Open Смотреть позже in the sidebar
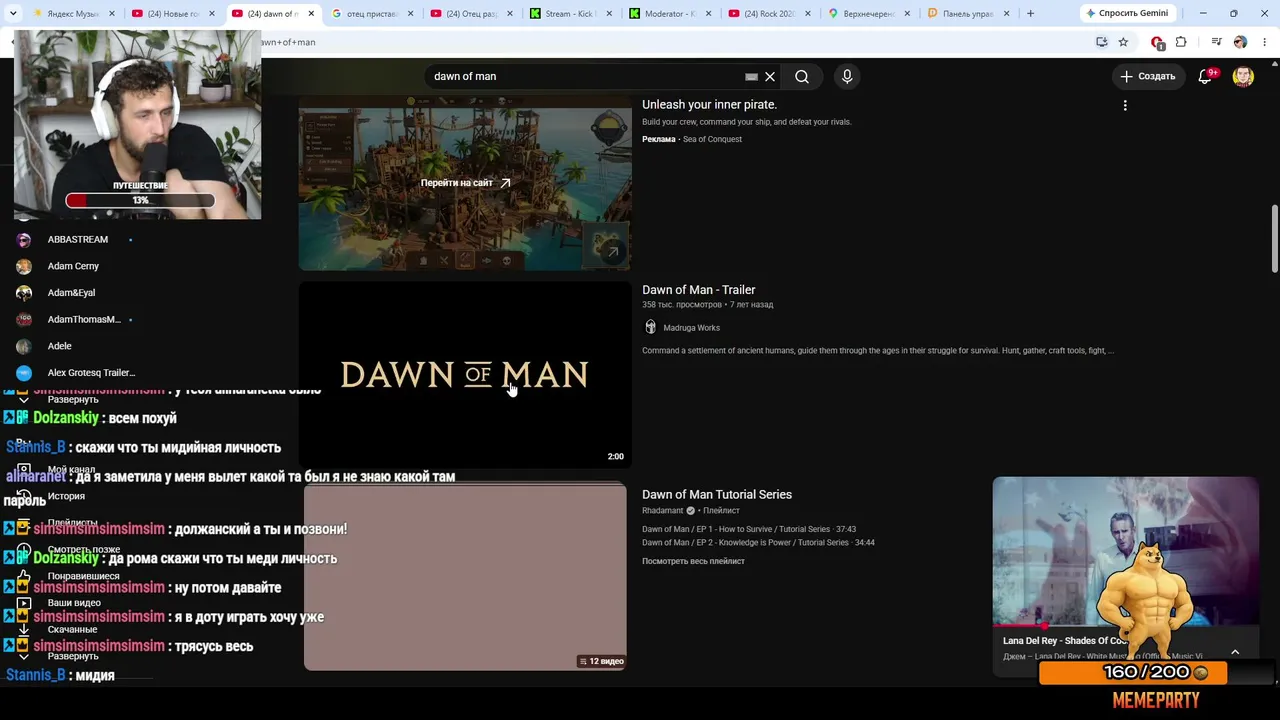 click(83, 549)
